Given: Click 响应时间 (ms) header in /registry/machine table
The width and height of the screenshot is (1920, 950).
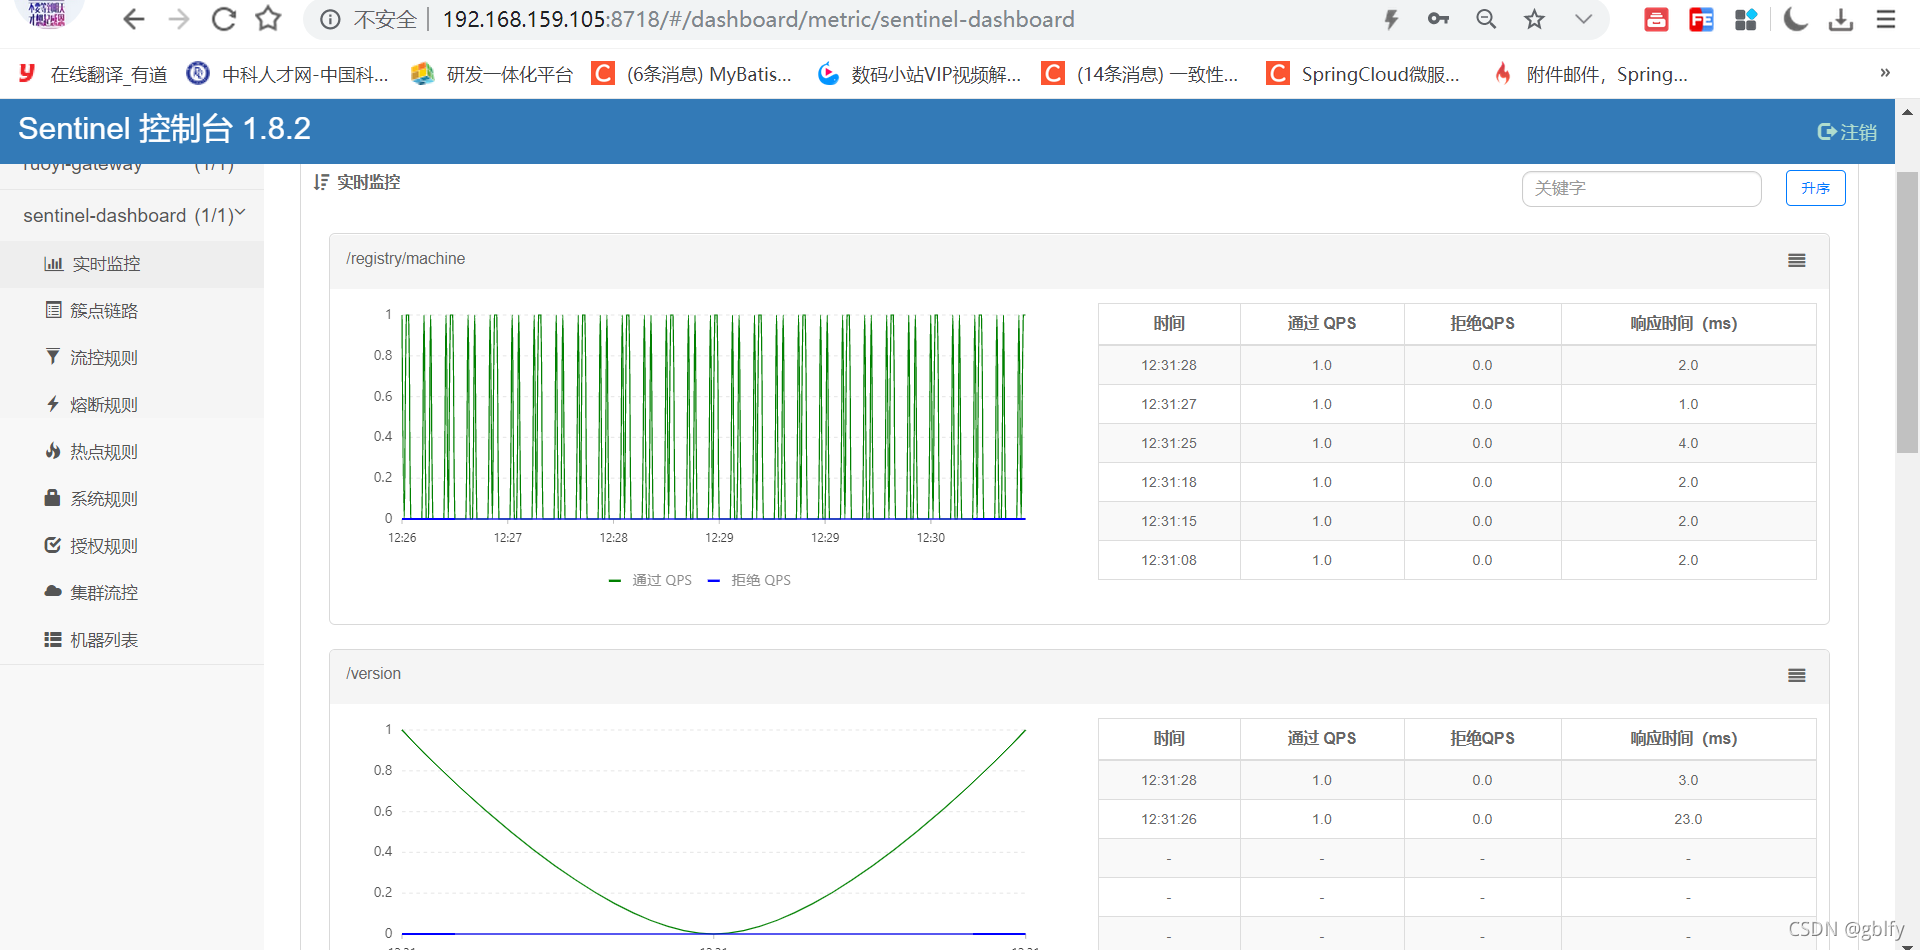Looking at the screenshot, I should click(1688, 324).
